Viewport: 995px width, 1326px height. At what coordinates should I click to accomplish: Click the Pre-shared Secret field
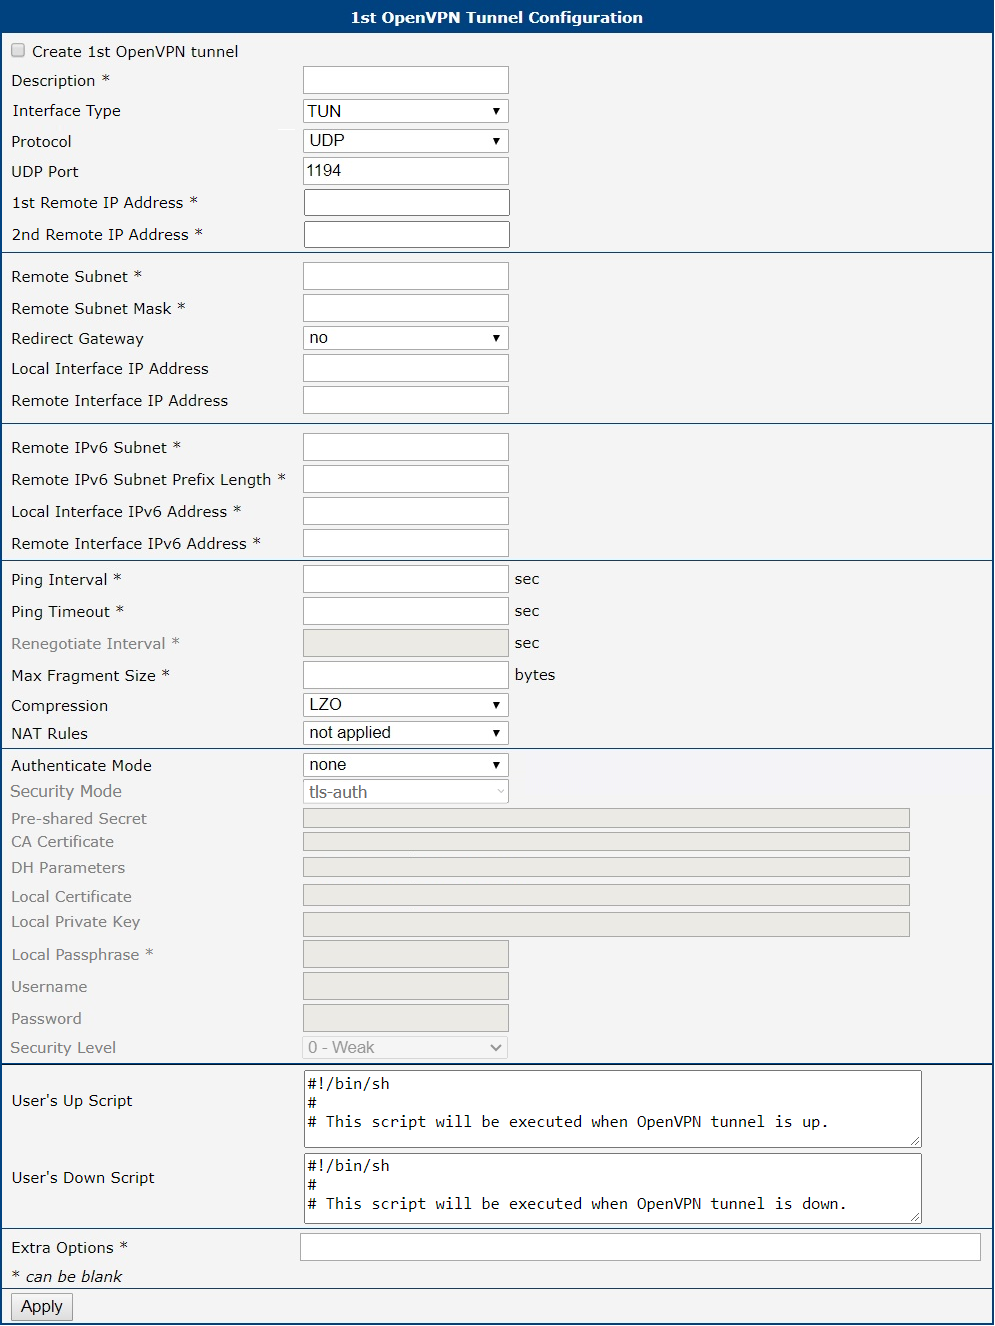tap(606, 818)
